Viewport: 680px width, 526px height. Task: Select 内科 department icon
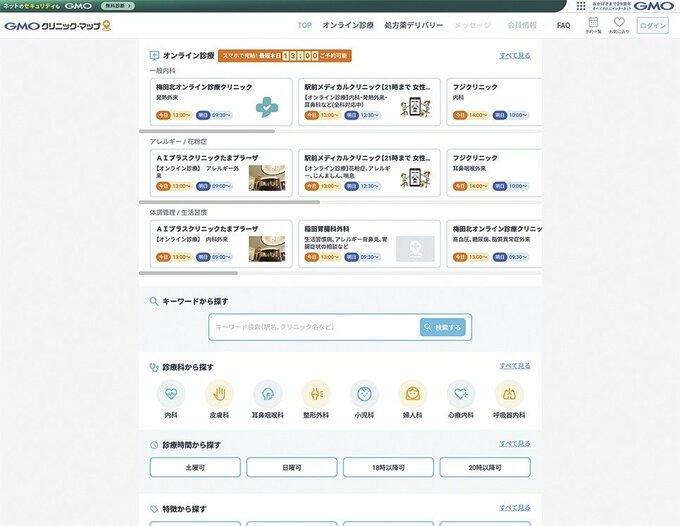click(x=171, y=394)
